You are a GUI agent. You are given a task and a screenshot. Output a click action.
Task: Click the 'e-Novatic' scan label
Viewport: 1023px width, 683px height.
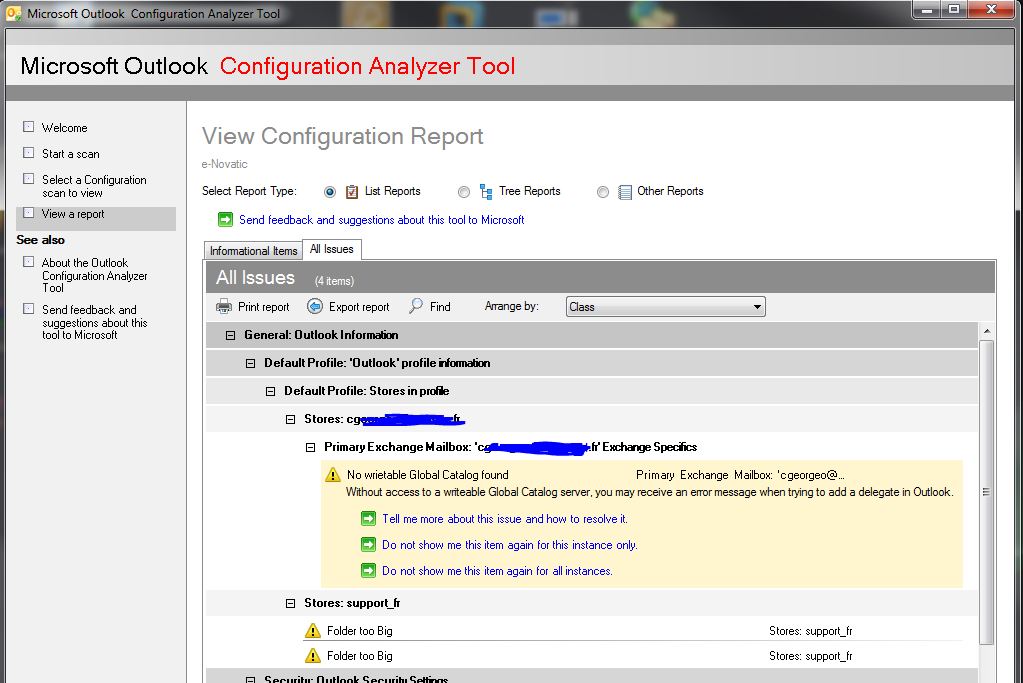click(224, 164)
